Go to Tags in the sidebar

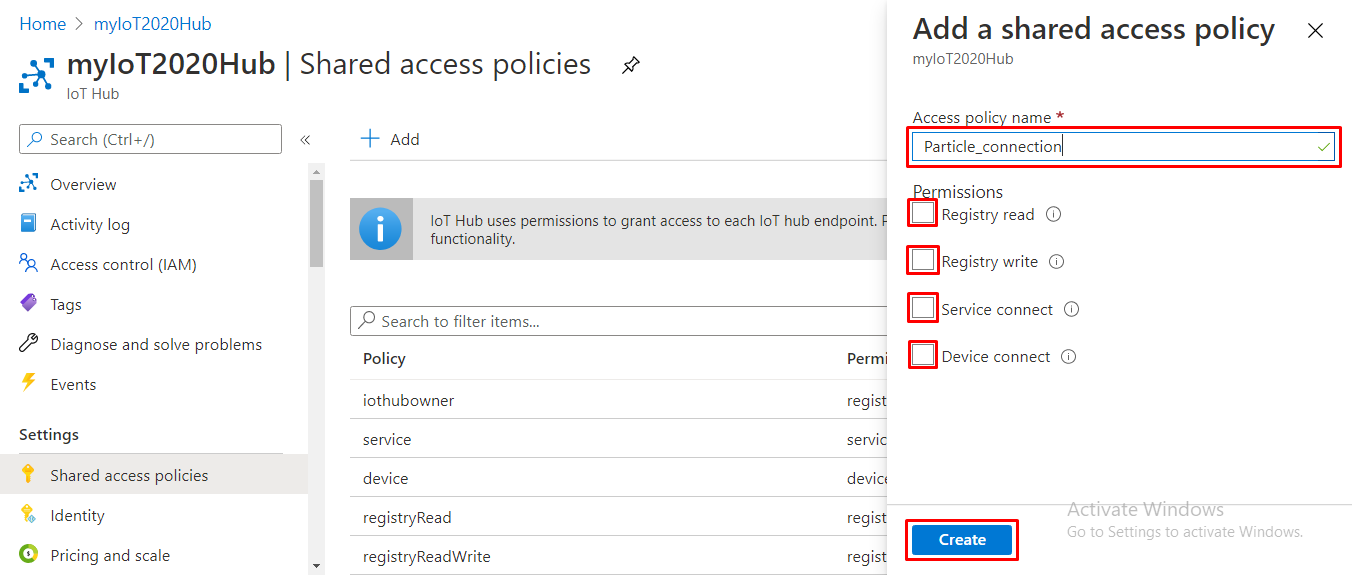coord(66,304)
